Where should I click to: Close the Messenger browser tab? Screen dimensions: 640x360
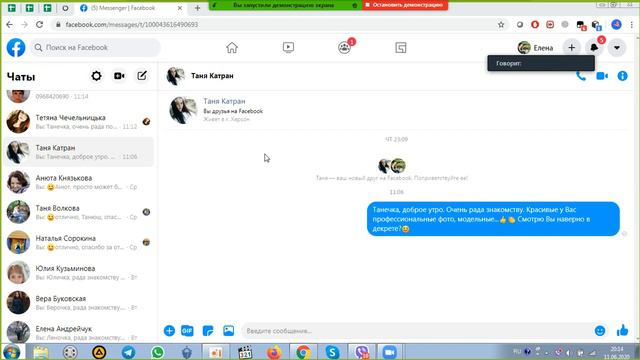click(x=180, y=8)
